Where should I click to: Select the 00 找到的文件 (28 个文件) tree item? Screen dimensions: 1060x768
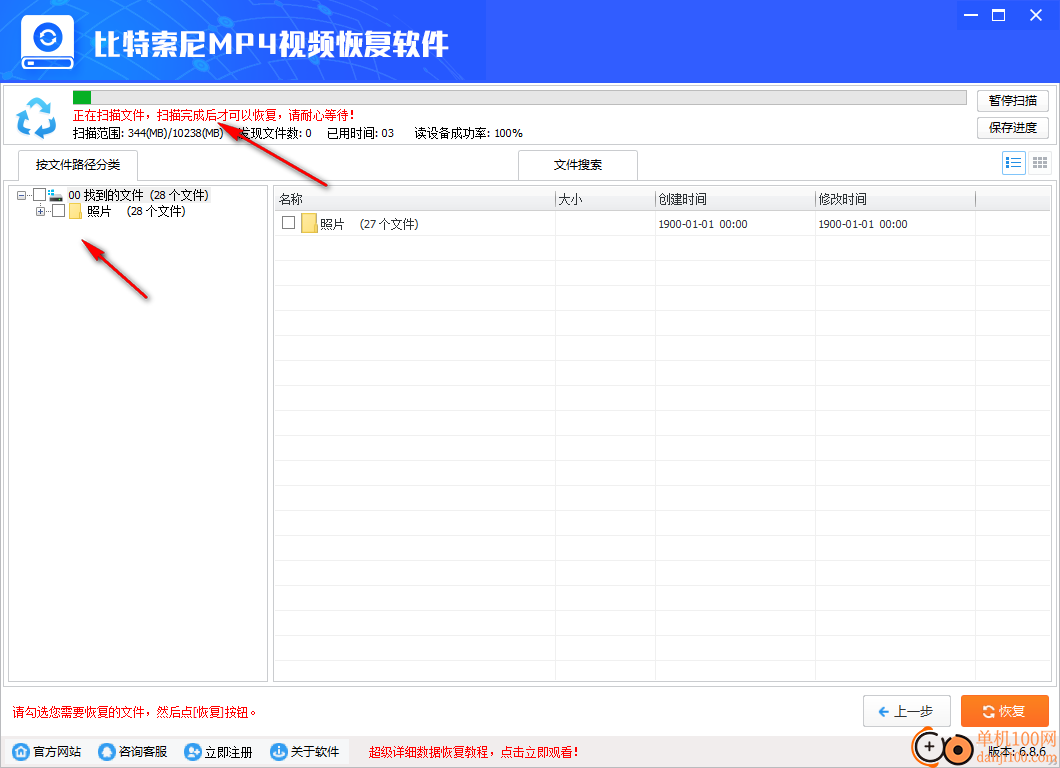tap(139, 195)
